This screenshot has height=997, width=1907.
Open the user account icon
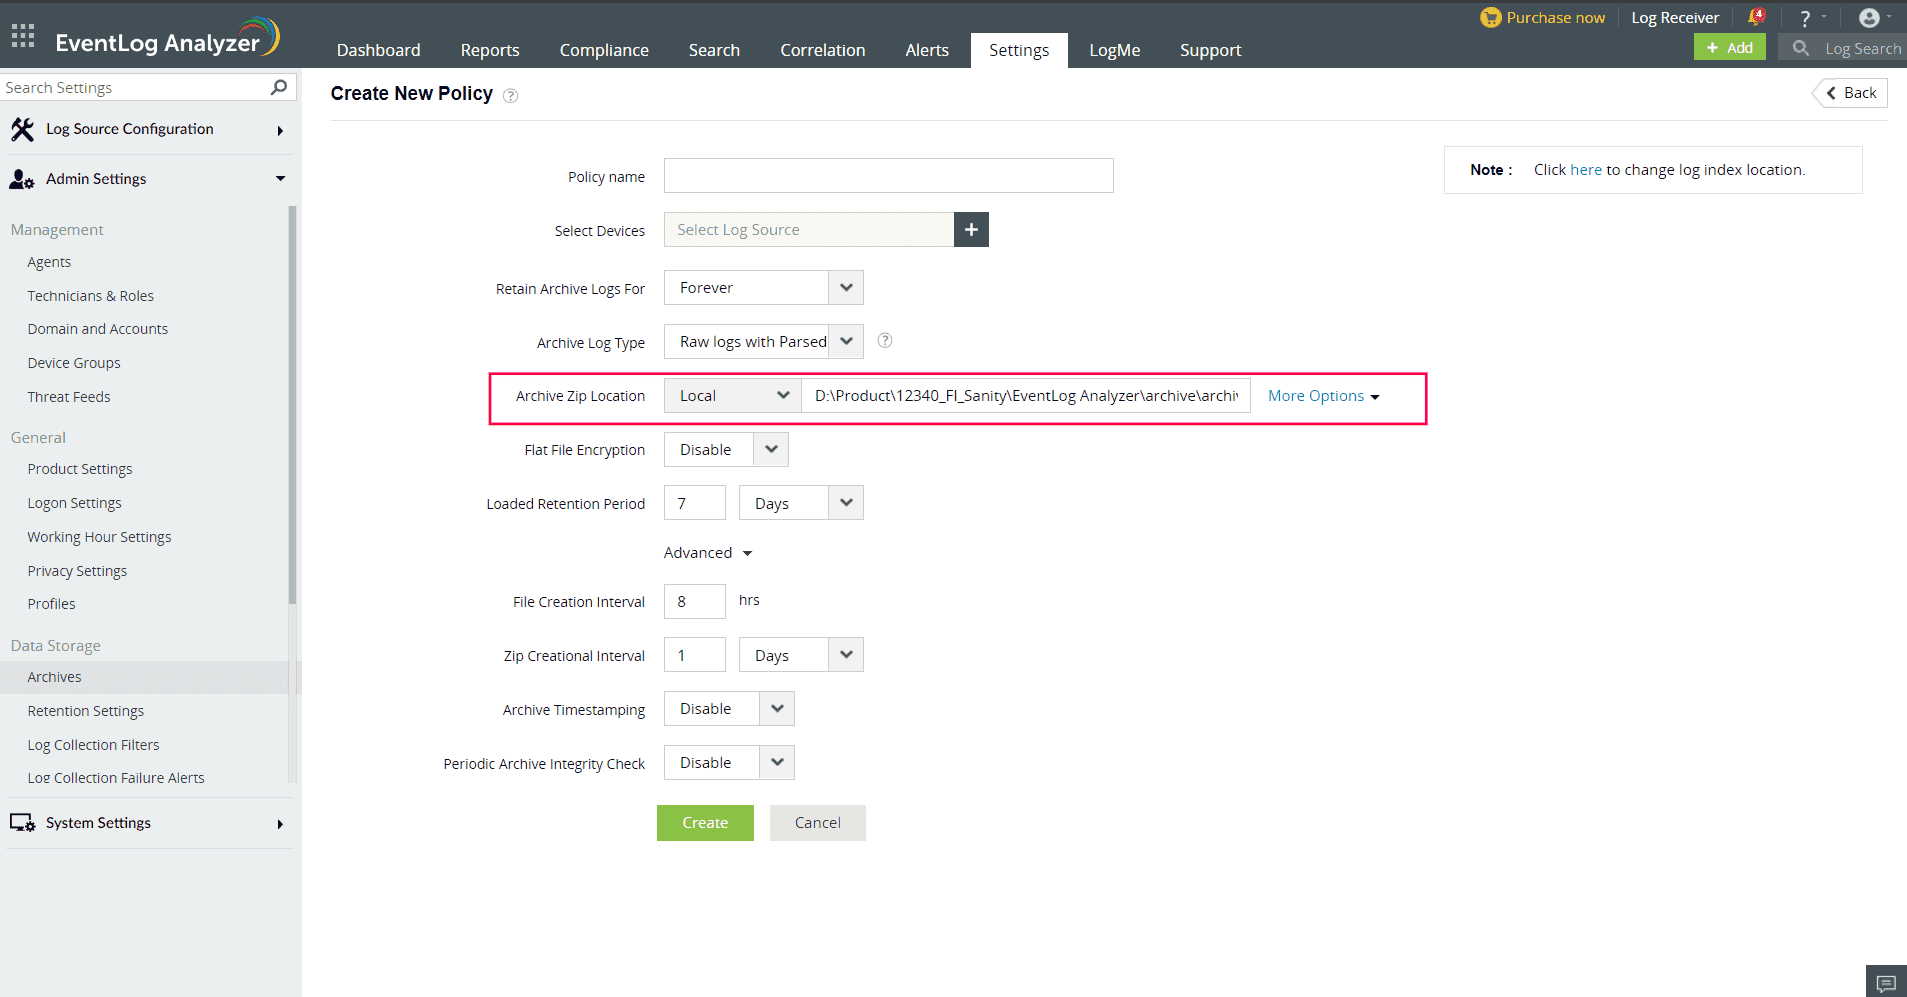[1869, 17]
